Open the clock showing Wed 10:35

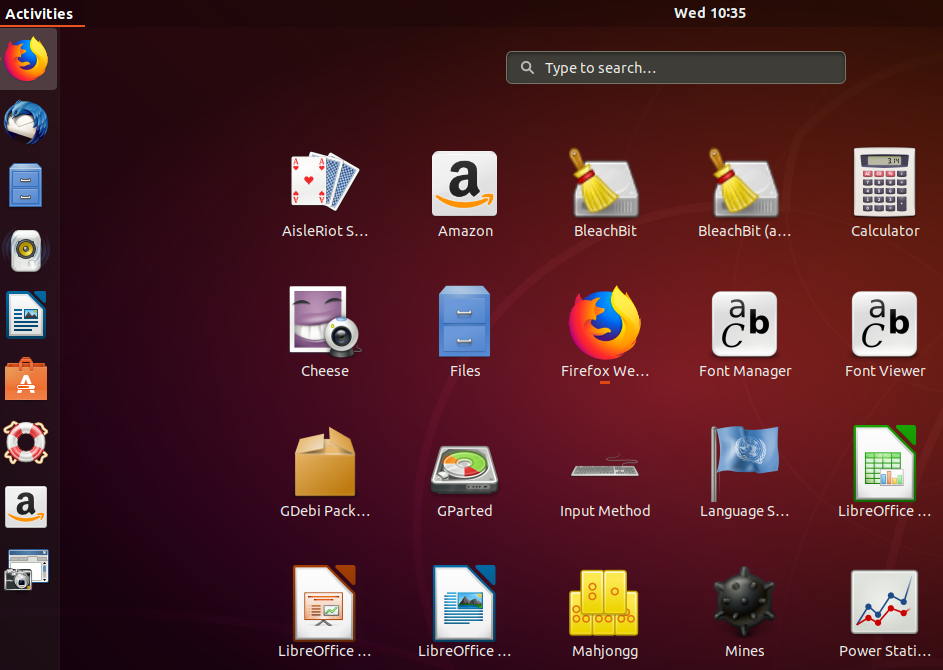(x=710, y=13)
